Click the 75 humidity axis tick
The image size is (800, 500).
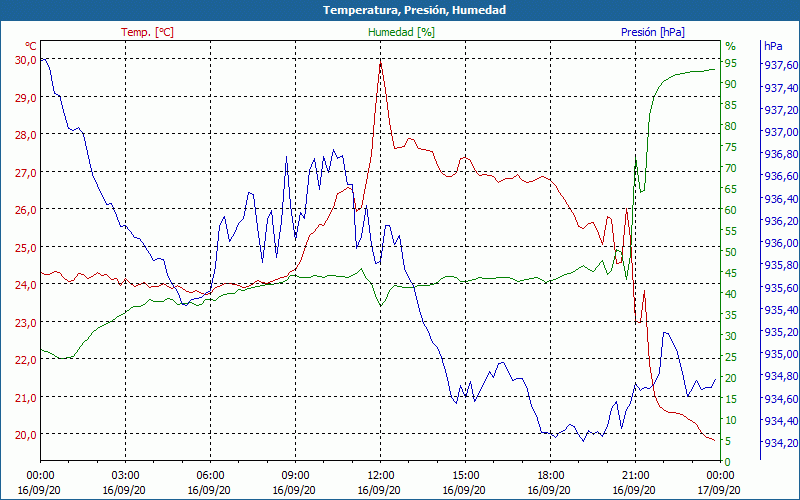(731, 147)
